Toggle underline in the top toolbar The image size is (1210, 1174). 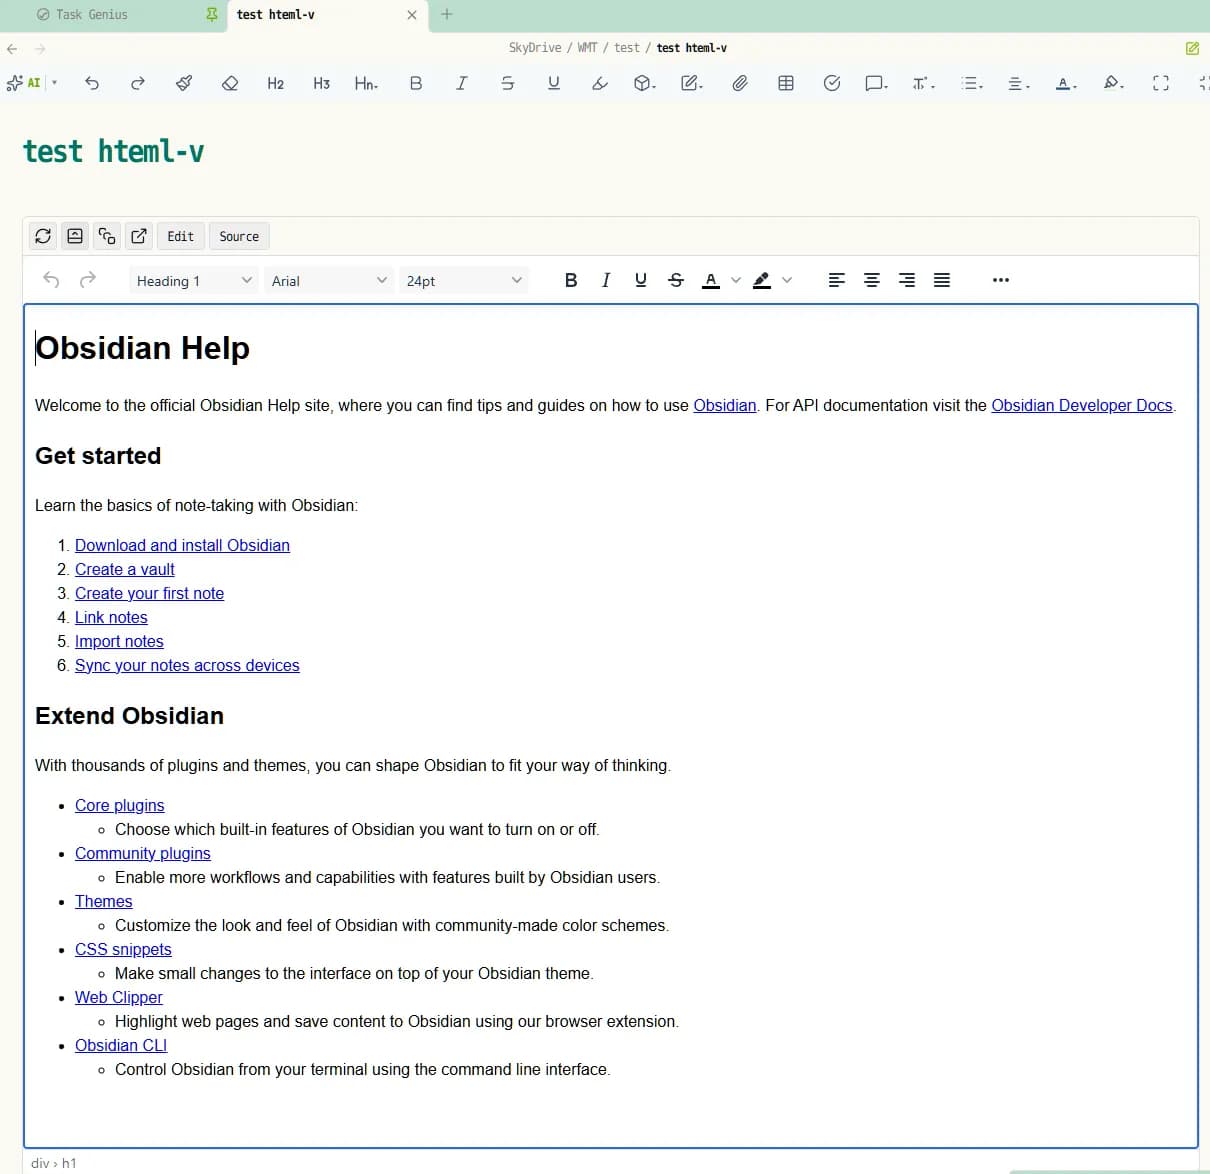tap(554, 83)
